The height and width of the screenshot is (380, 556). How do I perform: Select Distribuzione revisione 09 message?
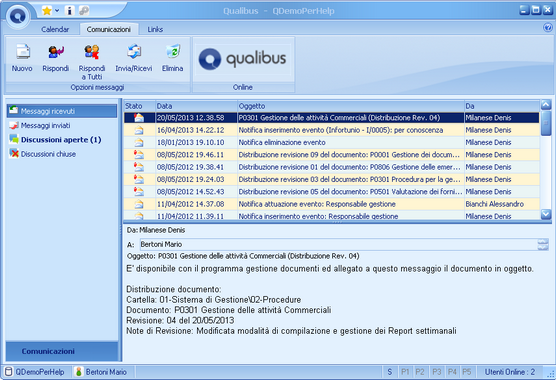(332, 155)
